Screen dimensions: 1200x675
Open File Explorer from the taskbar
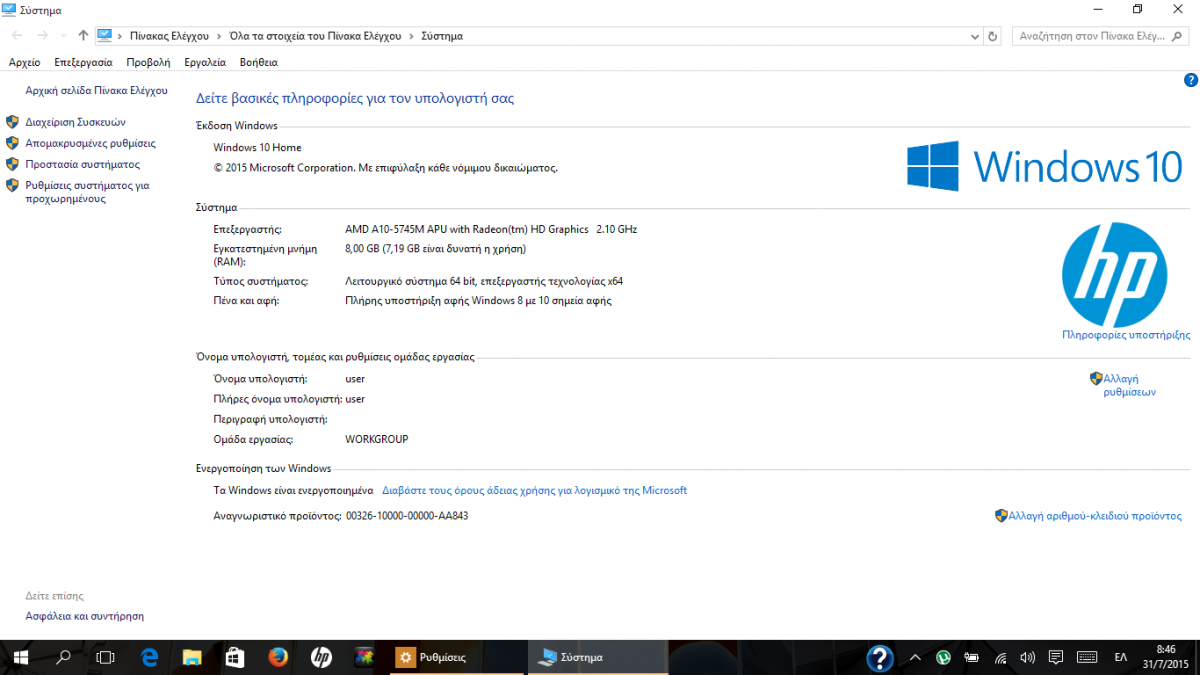[x=192, y=657]
